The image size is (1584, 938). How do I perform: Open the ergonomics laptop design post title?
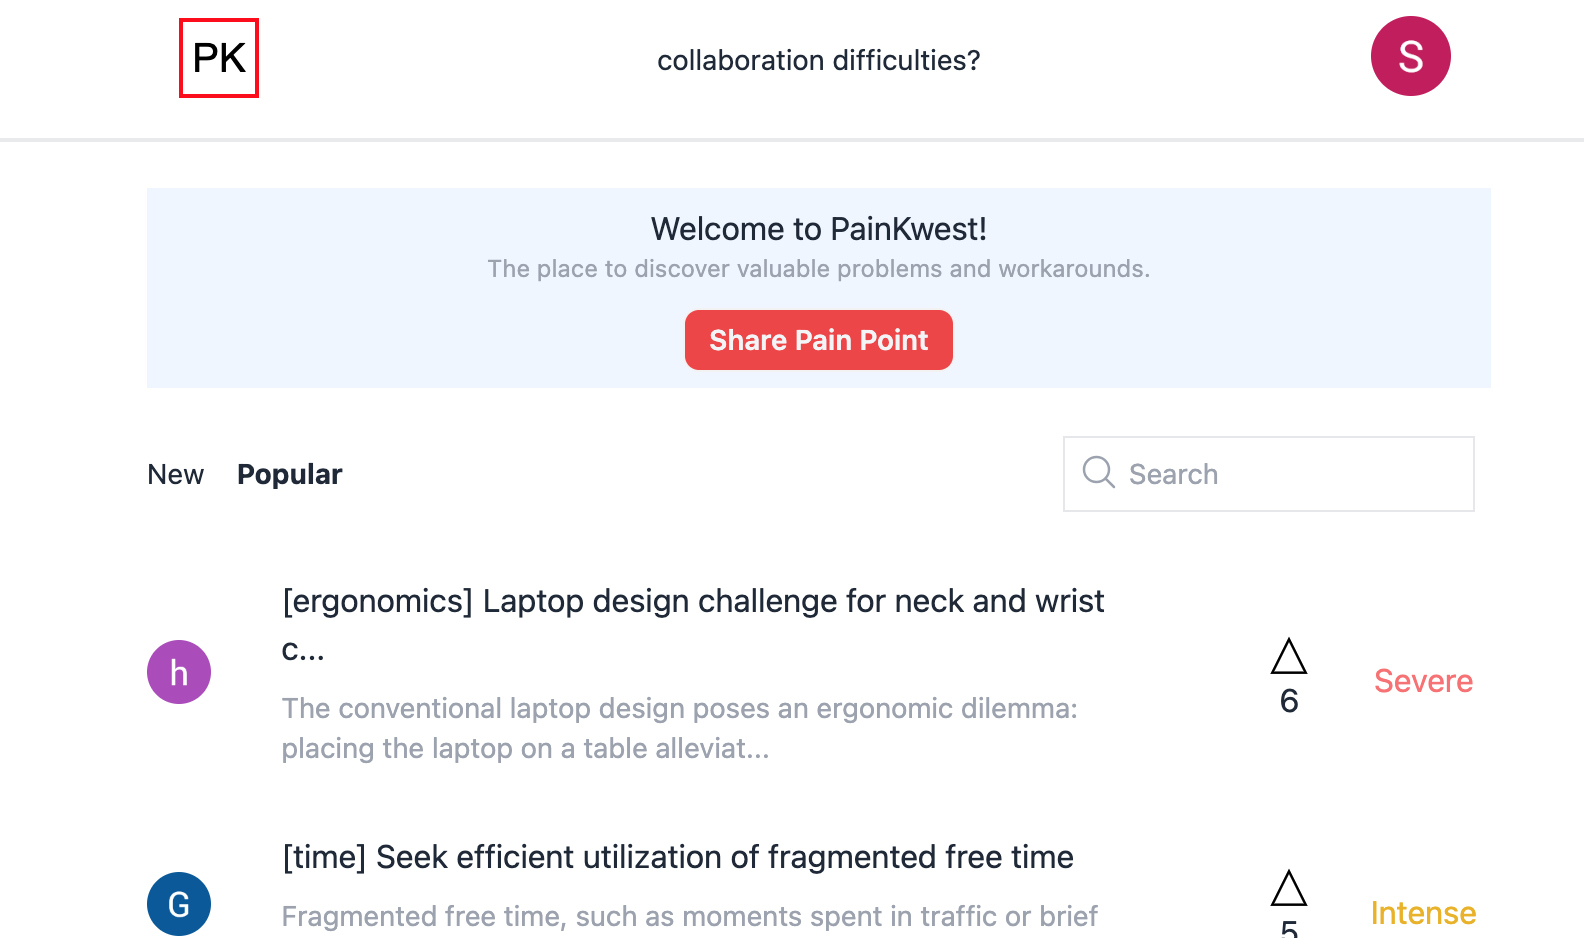coord(693,602)
